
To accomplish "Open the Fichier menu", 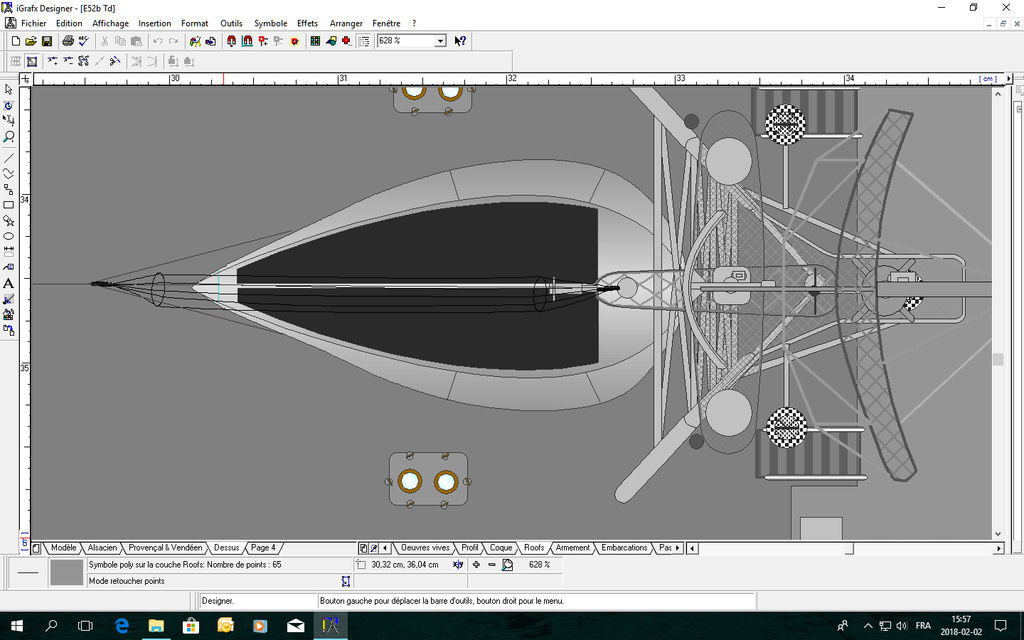I will (34, 24).
